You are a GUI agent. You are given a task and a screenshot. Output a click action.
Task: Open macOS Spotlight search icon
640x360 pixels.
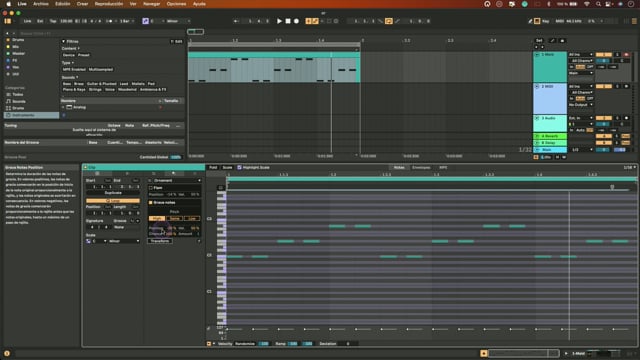pos(598,4)
